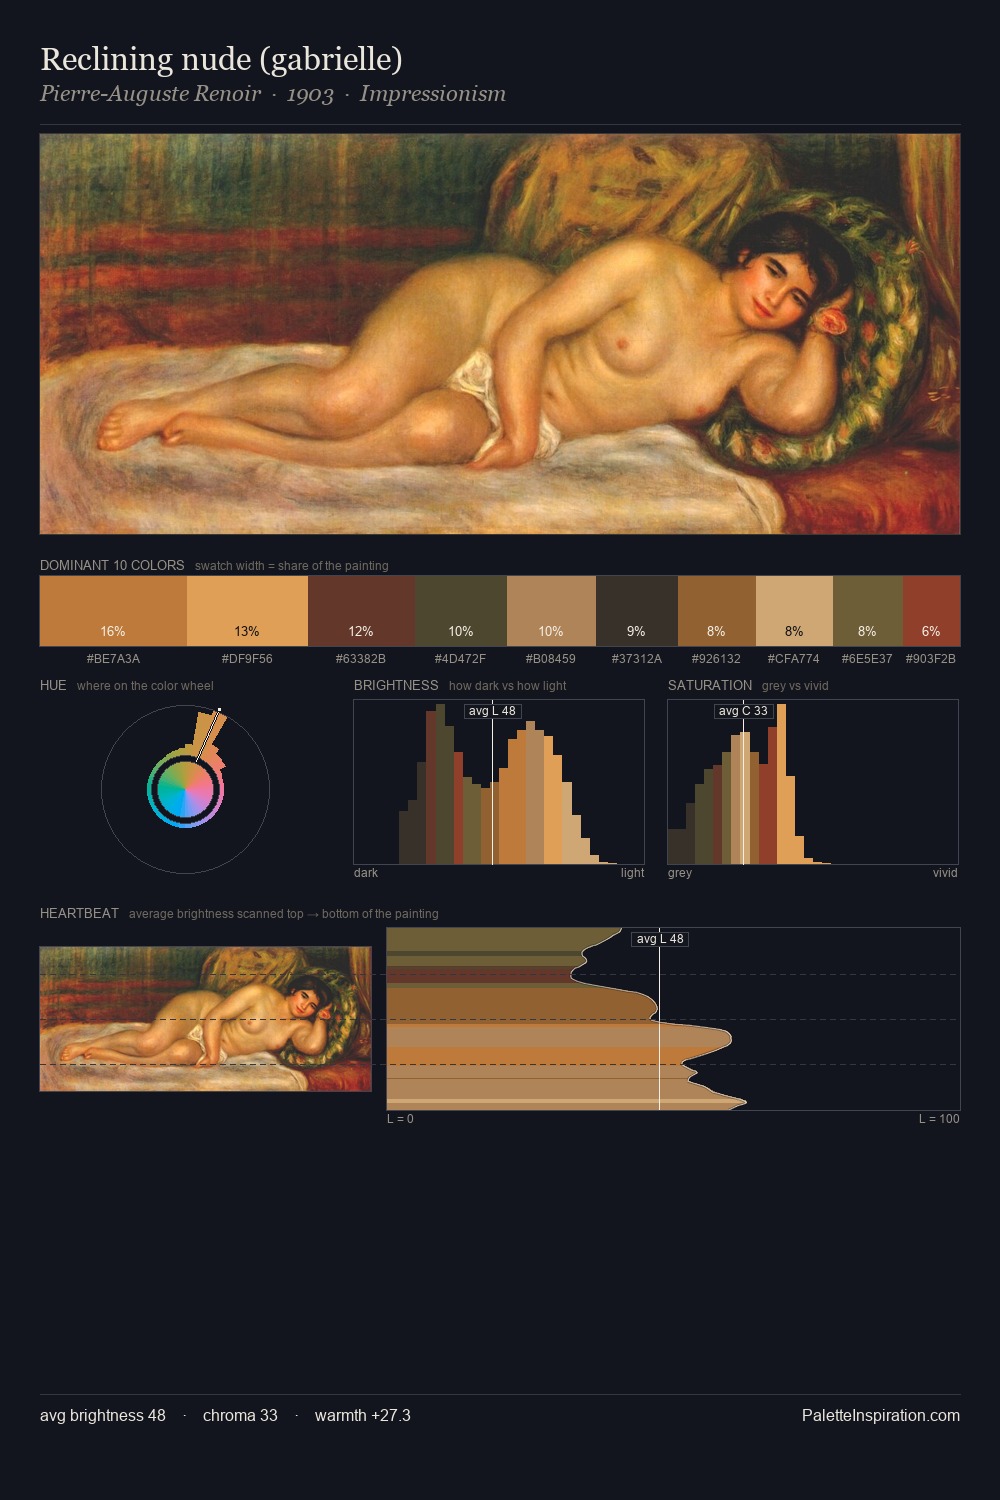Click the artist name Pierre-Auguste Renoir
The image size is (1000, 1500).
pos(150,94)
